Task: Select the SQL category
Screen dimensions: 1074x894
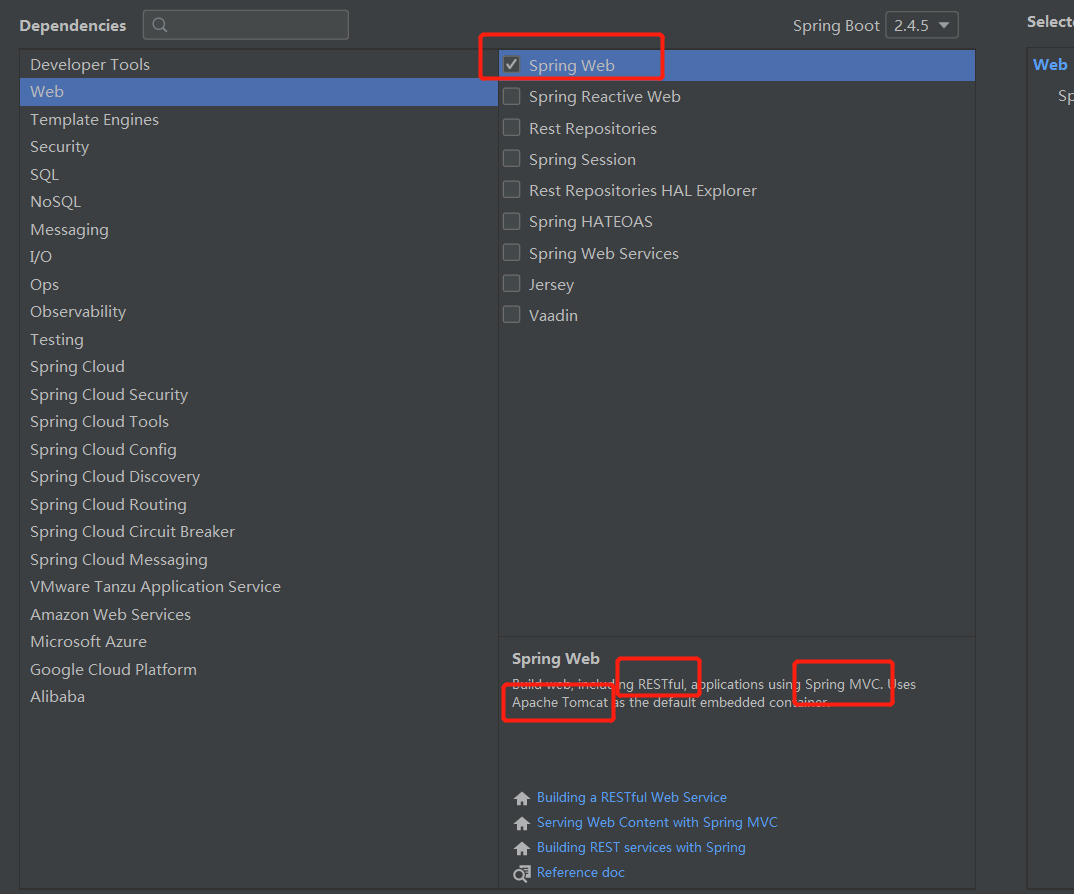Action: pos(259,175)
